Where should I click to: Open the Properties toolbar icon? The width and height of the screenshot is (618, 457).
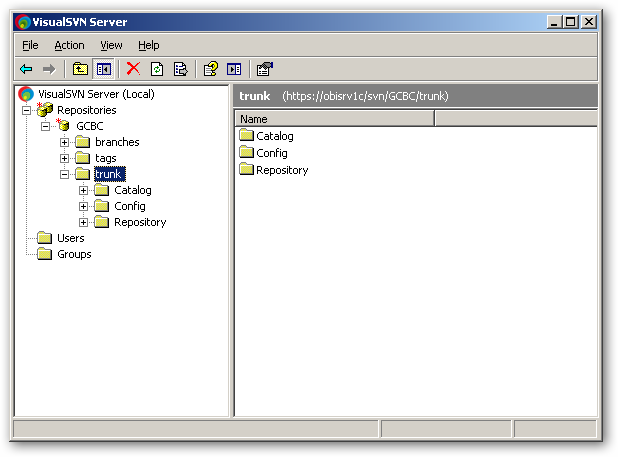pyautogui.click(x=264, y=69)
